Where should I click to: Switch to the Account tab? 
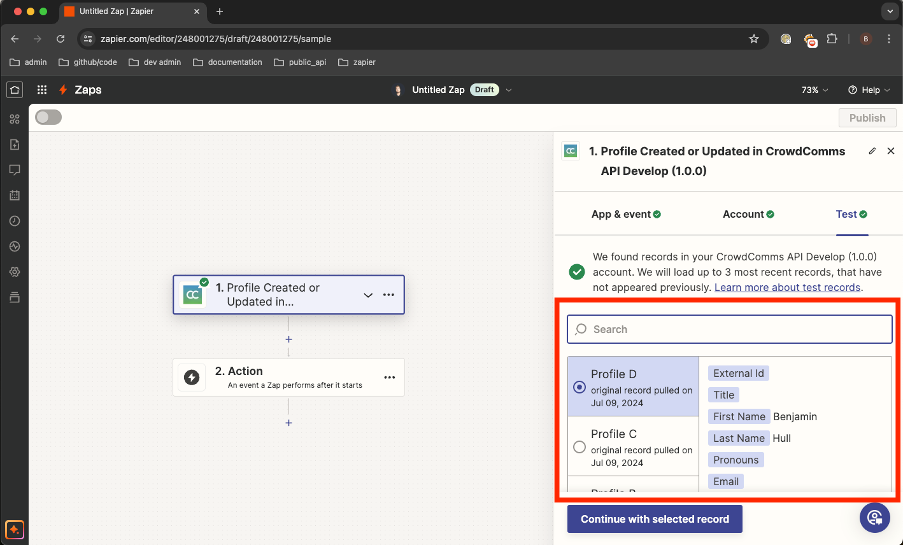point(748,214)
